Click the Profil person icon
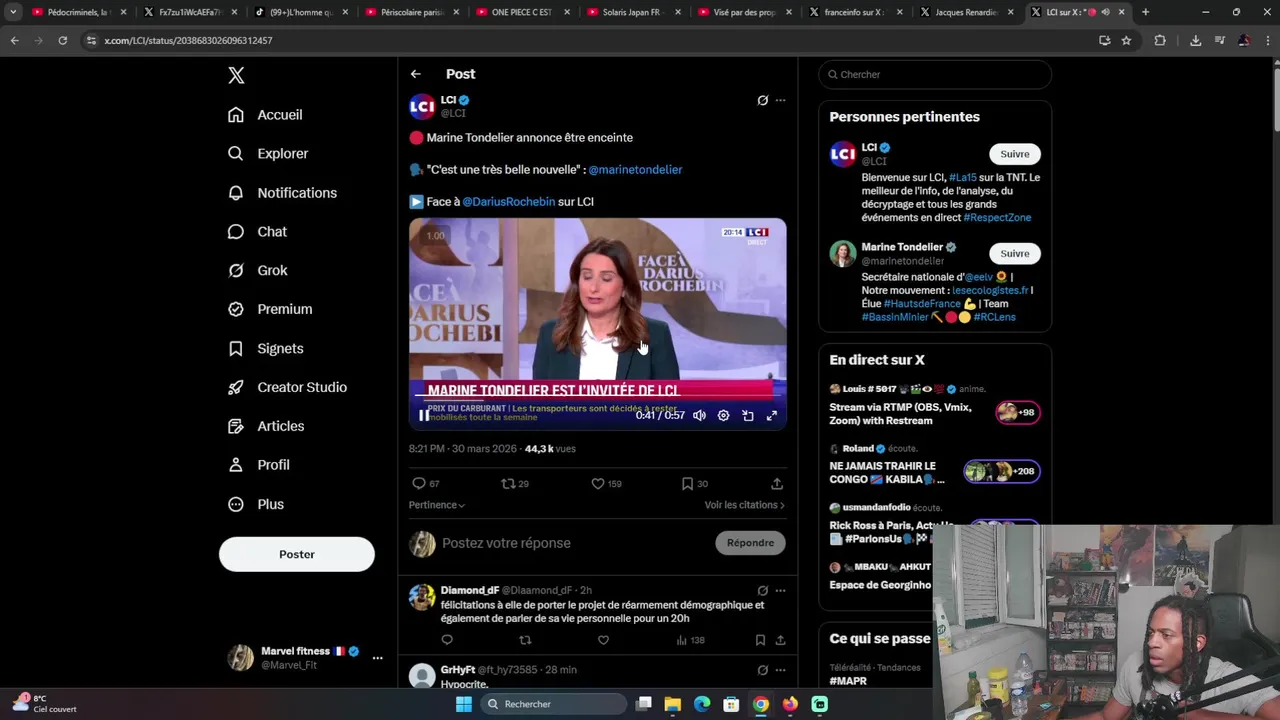1280x720 pixels. (236, 465)
